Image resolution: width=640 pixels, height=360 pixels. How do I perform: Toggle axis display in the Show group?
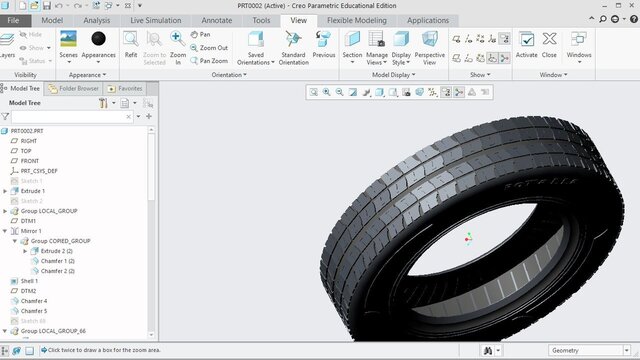click(x=469, y=39)
